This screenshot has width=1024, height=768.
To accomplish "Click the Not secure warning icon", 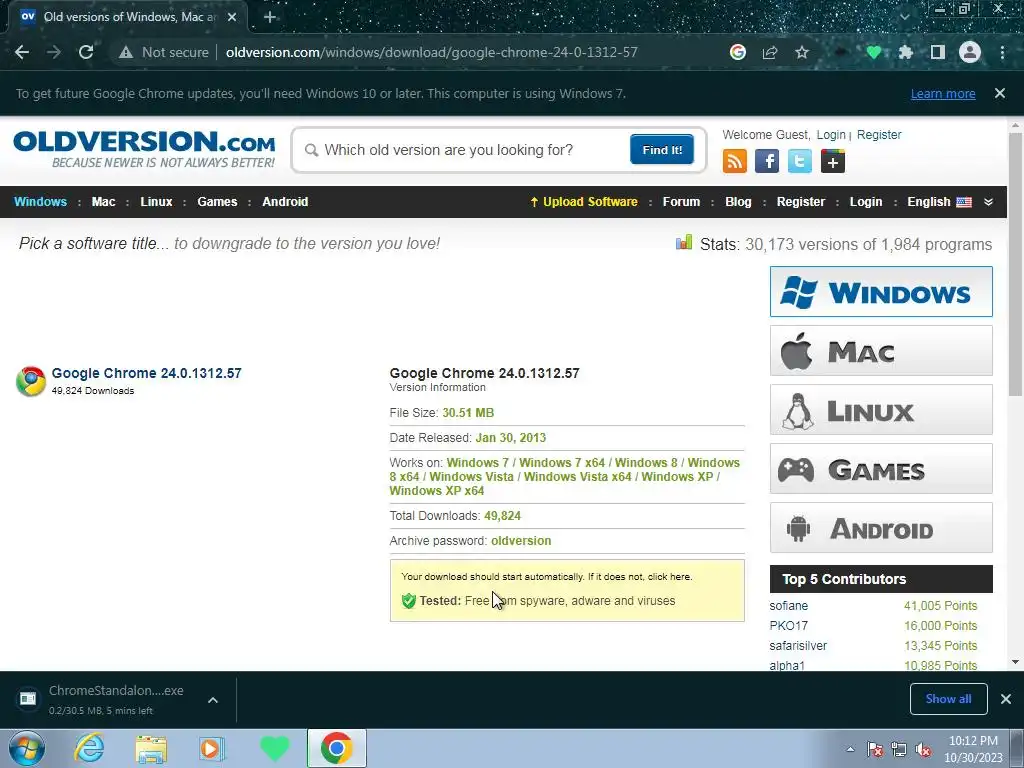I will (x=126, y=52).
